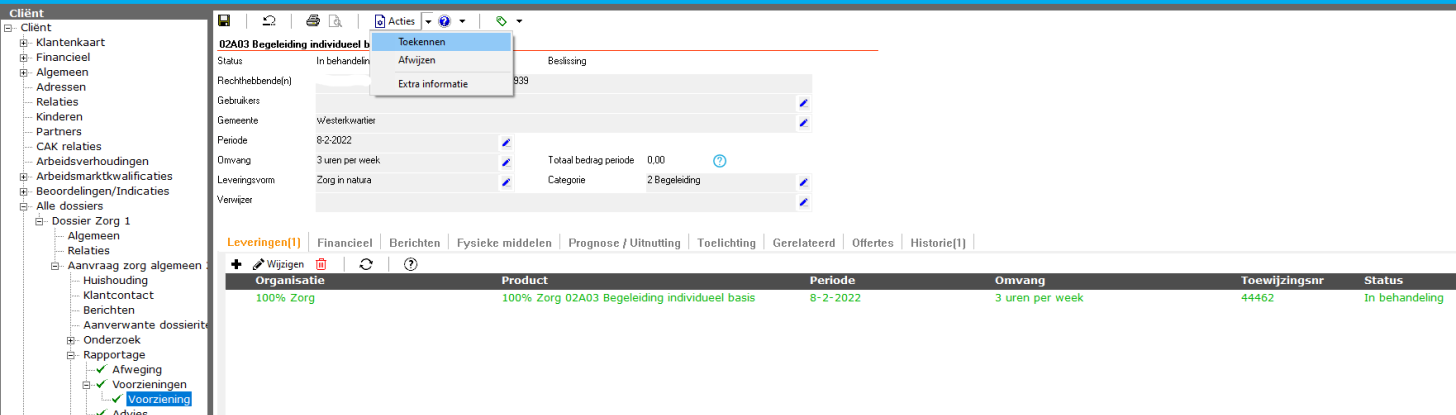Edit Categorie with its pencil icon
The image size is (1456, 415).
tap(803, 182)
